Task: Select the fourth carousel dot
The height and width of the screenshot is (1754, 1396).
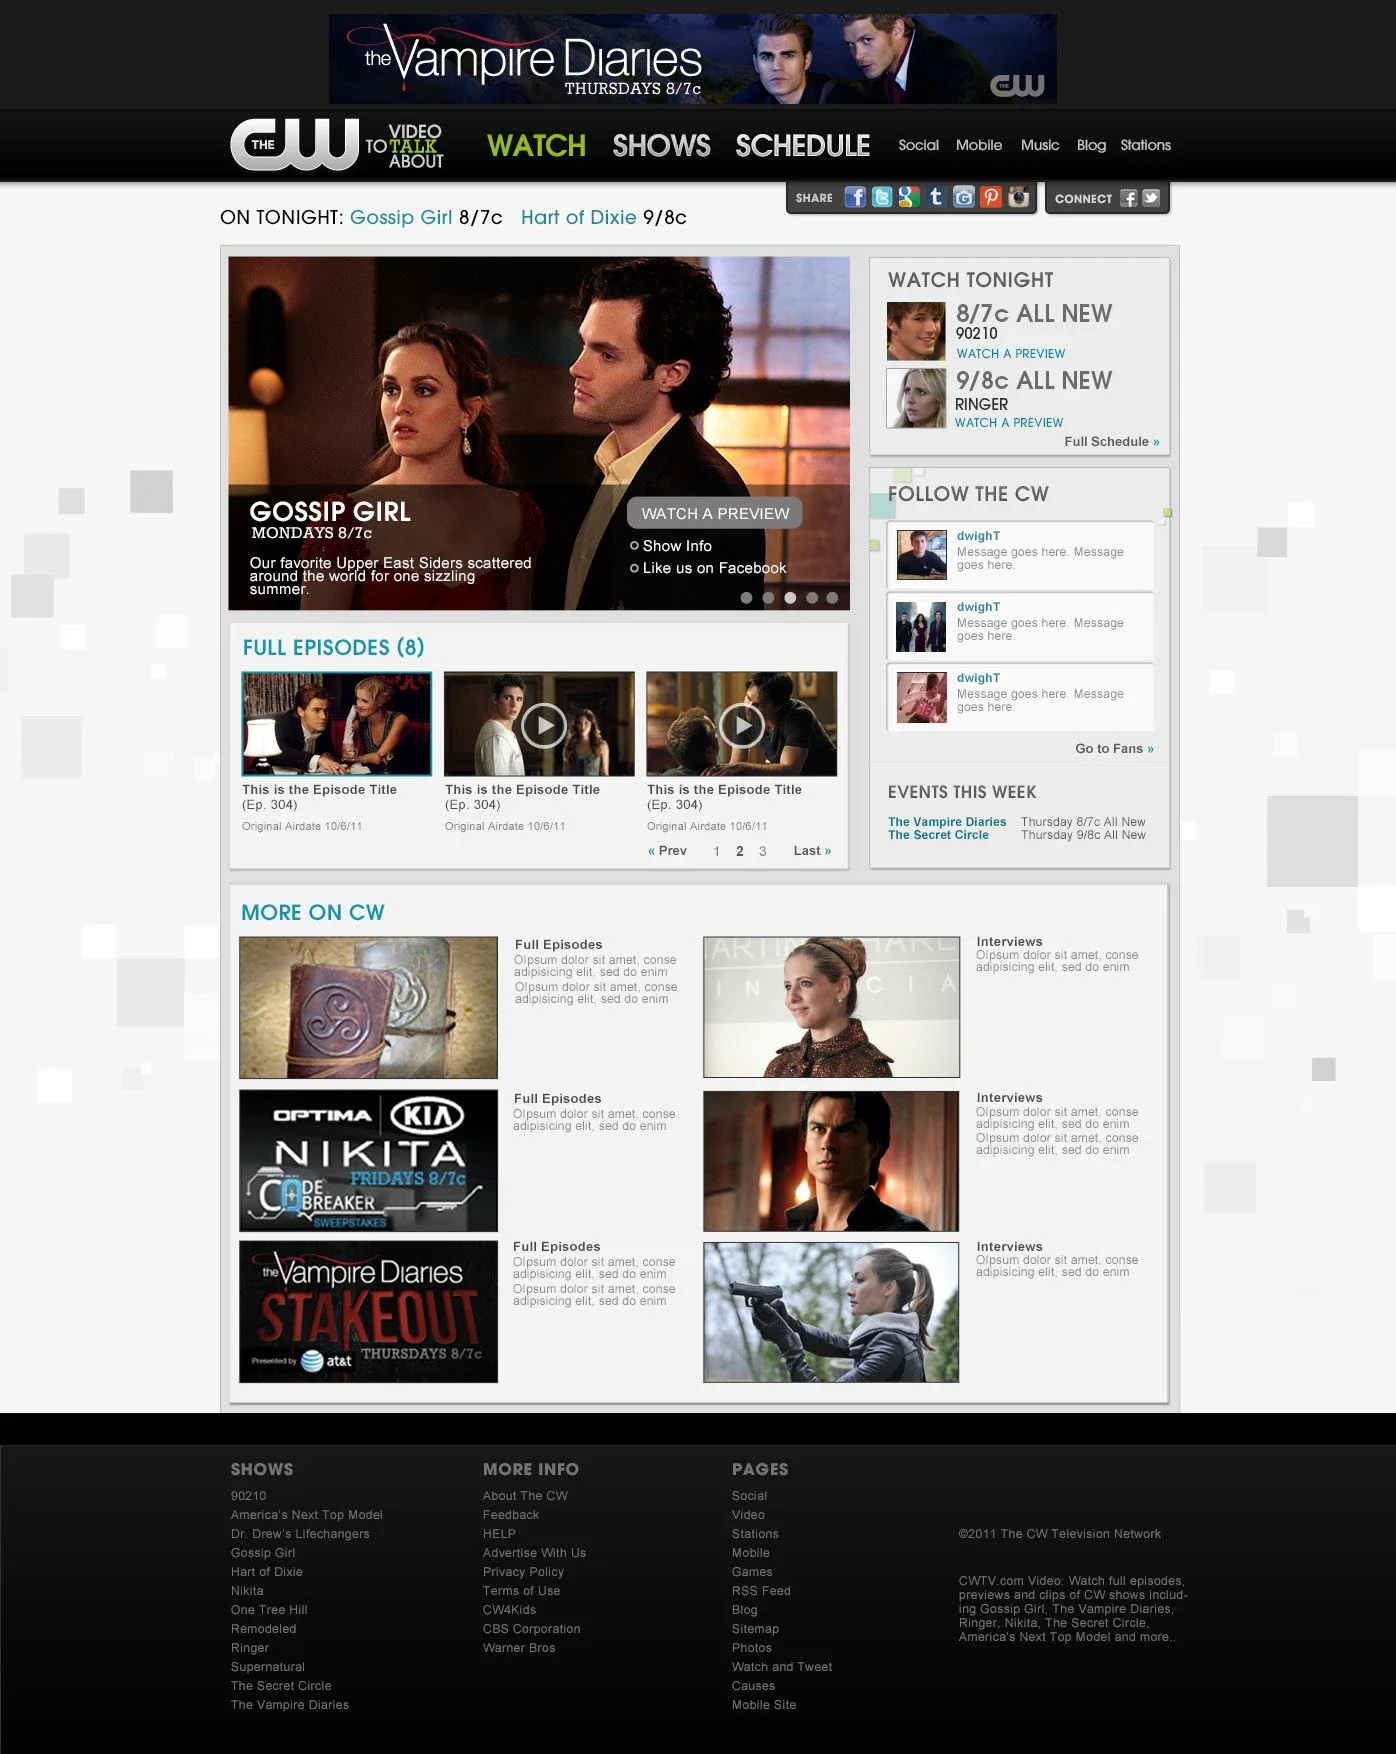Action: click(x=812, y=598)
